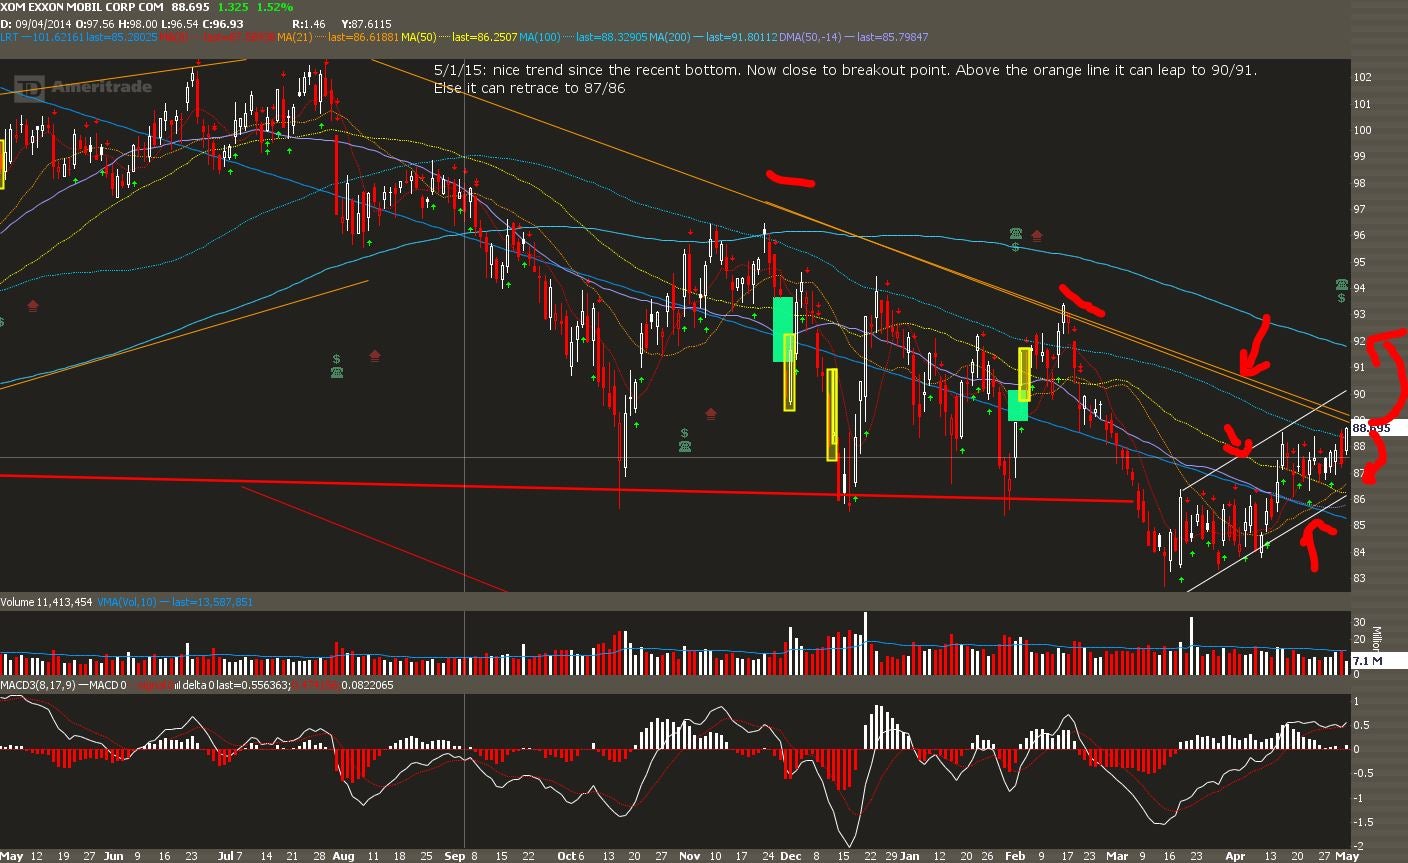Click the earnings phone icon near May 2015
The height and width of the screenshot is (863, 1408).
[1341, 284]
